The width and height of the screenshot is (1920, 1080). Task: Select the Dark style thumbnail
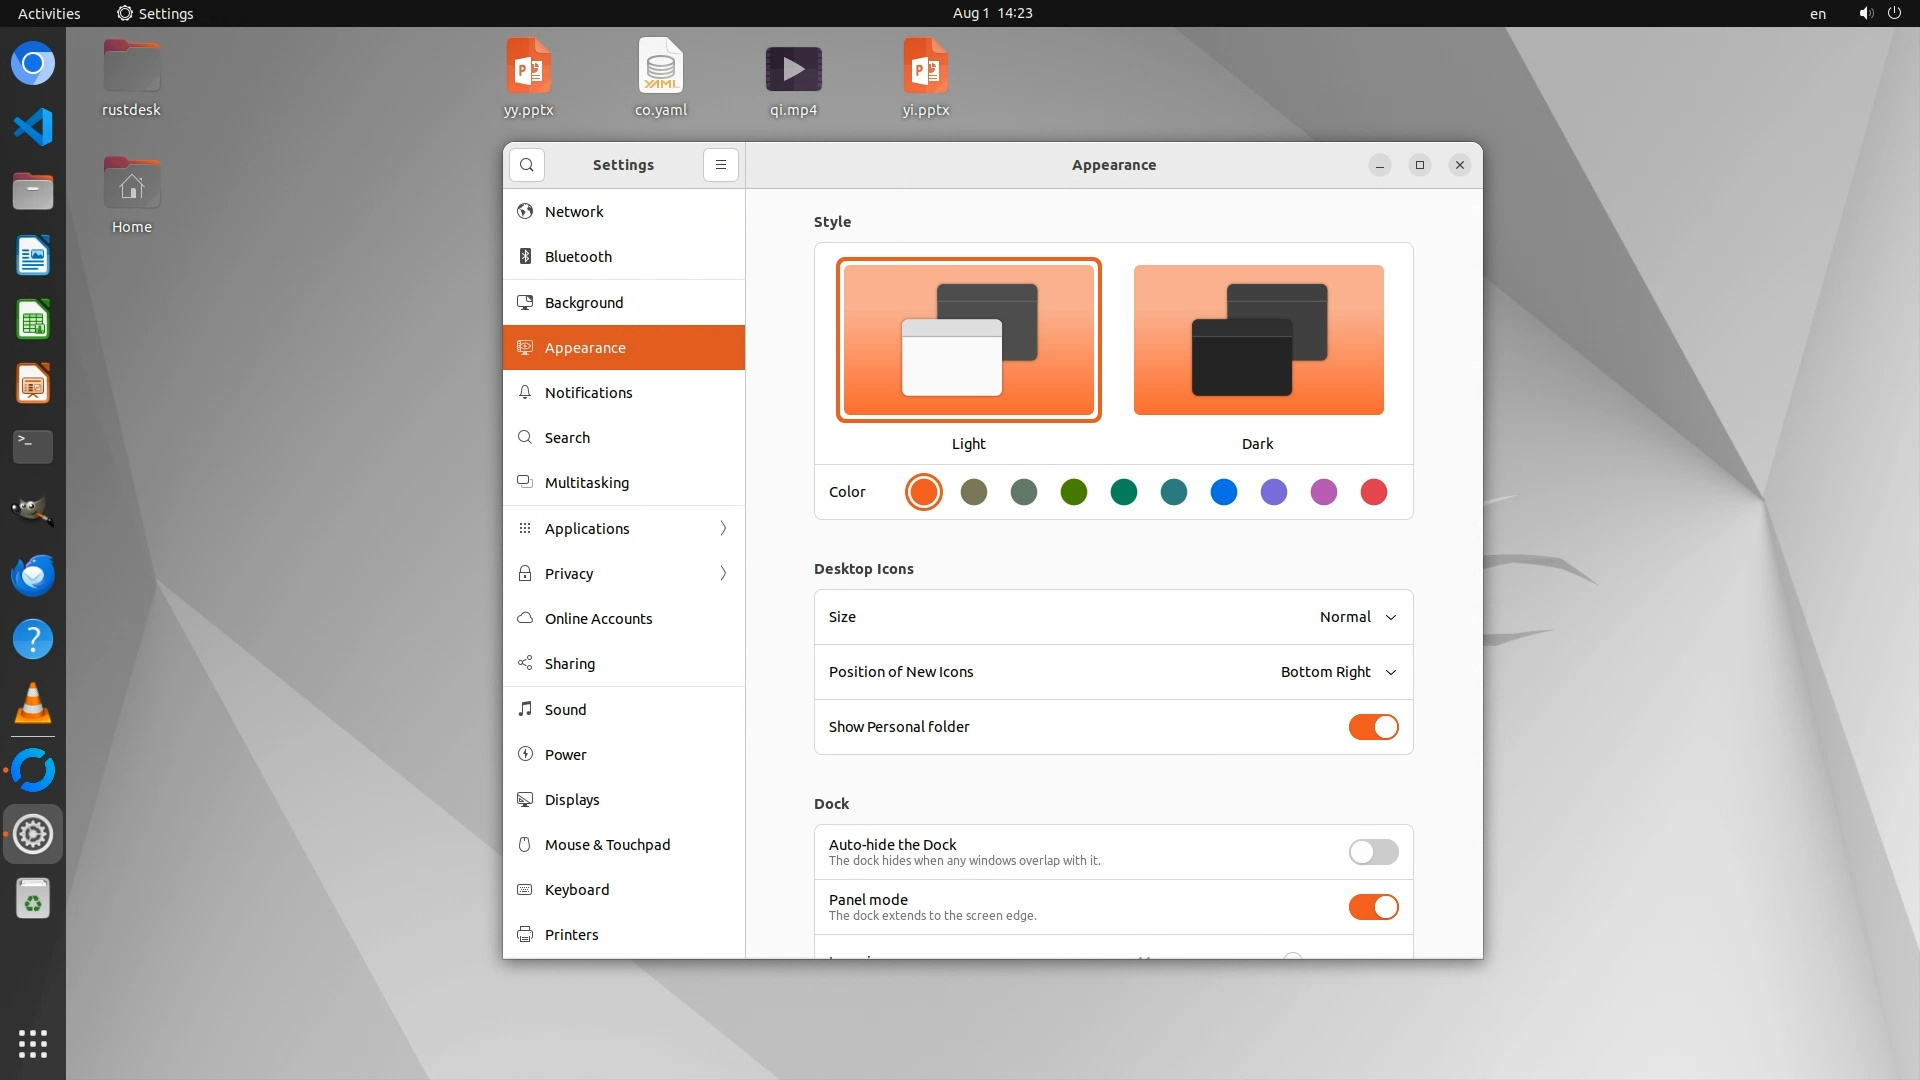click(1258, 340)
